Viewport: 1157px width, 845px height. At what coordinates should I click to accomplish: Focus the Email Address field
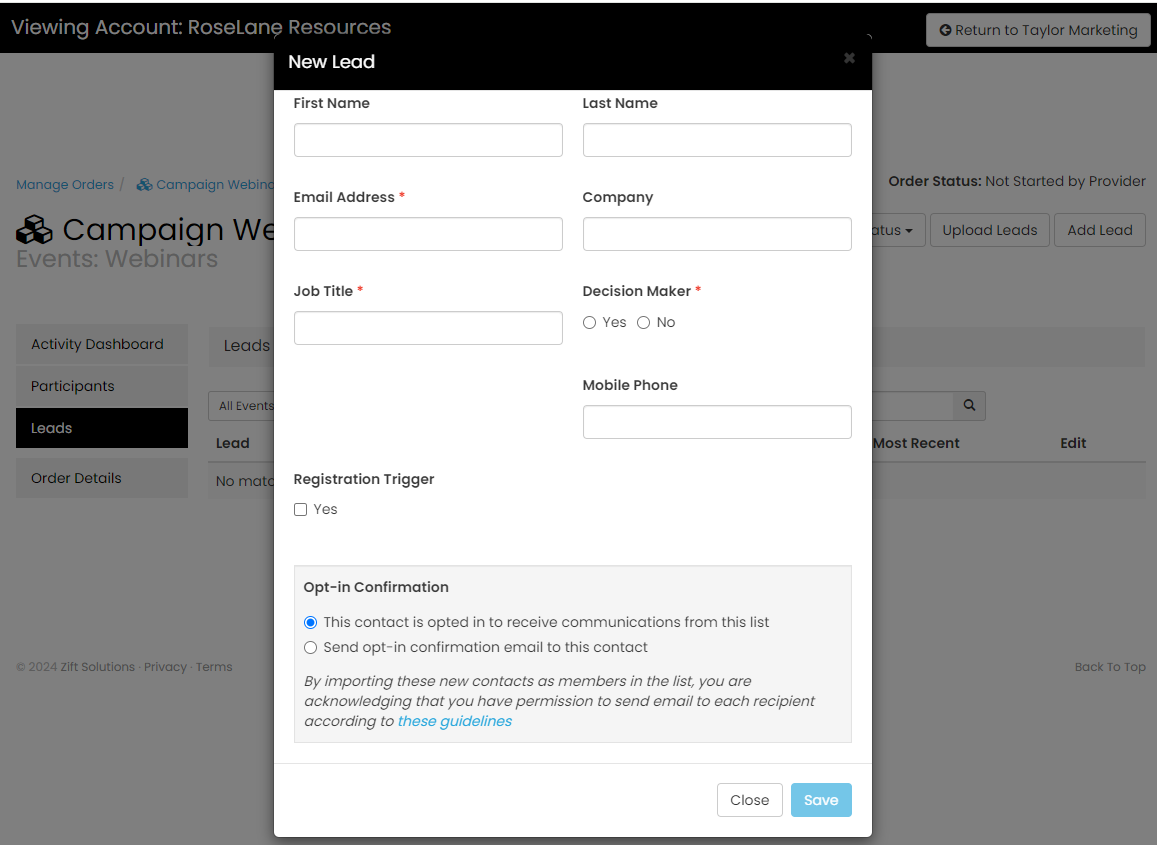click(x=428, y=234)
